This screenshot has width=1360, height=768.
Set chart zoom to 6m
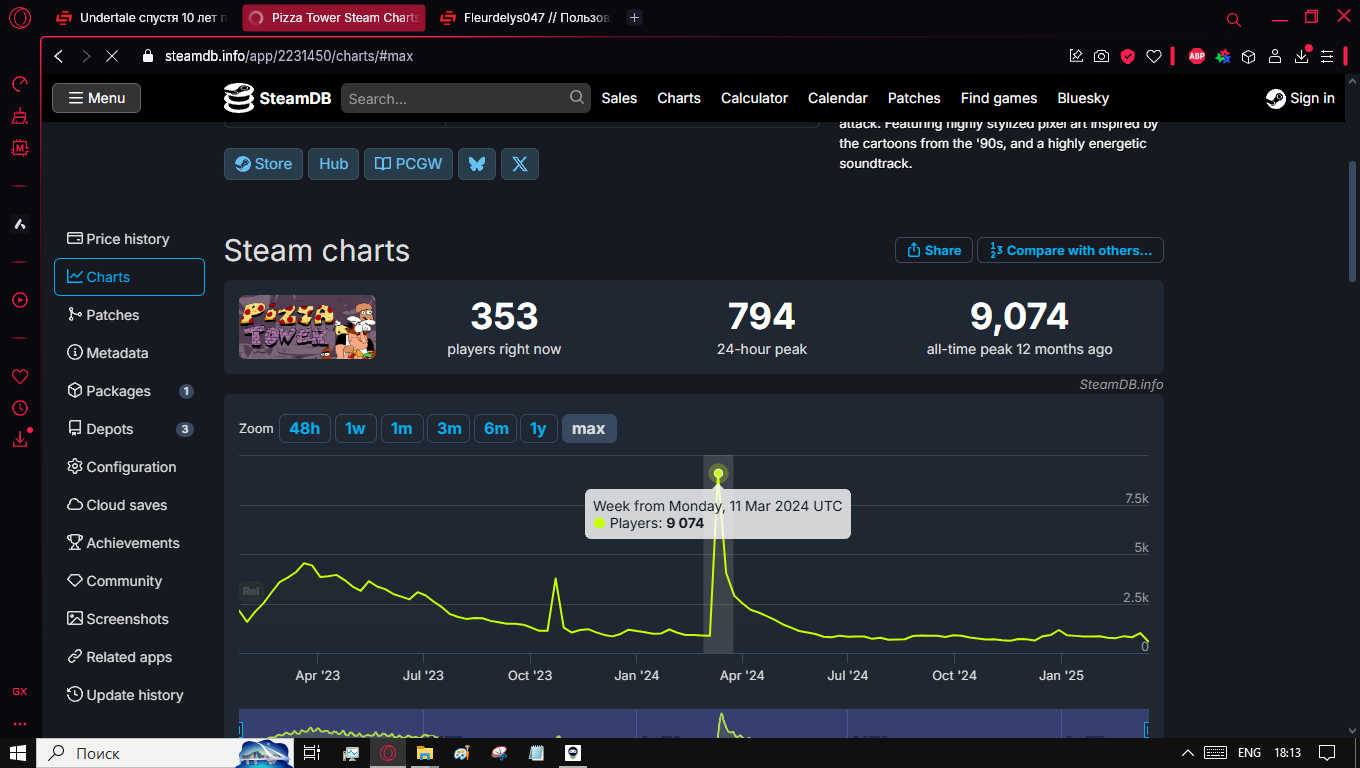point(496,428)
